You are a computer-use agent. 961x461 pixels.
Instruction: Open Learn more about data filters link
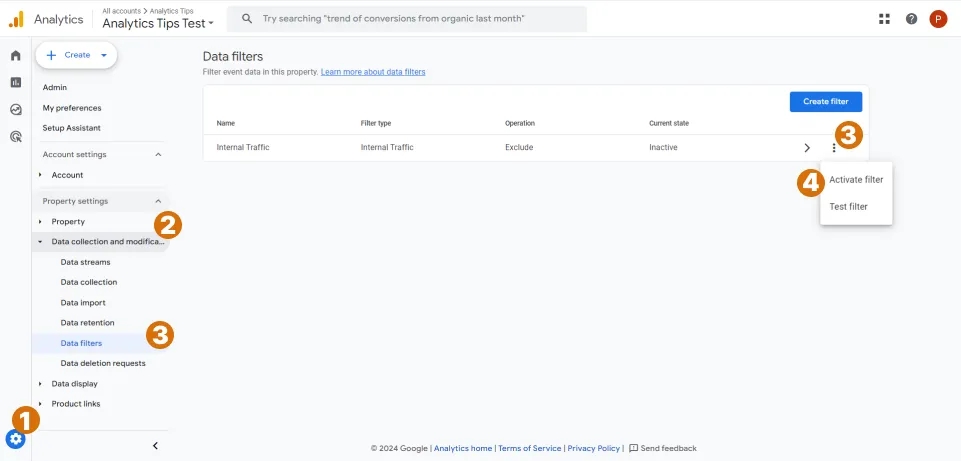tap(373, 72)
